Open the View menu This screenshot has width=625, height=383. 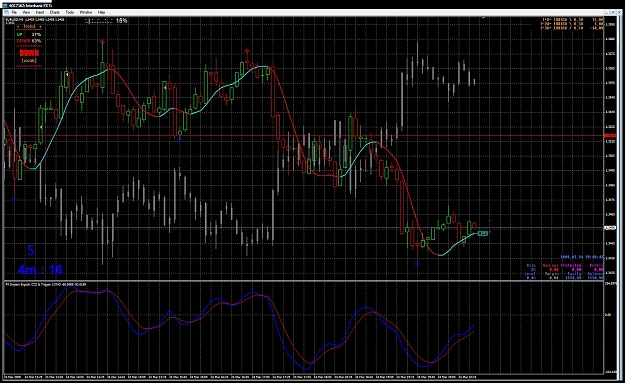tap(26, 12)
